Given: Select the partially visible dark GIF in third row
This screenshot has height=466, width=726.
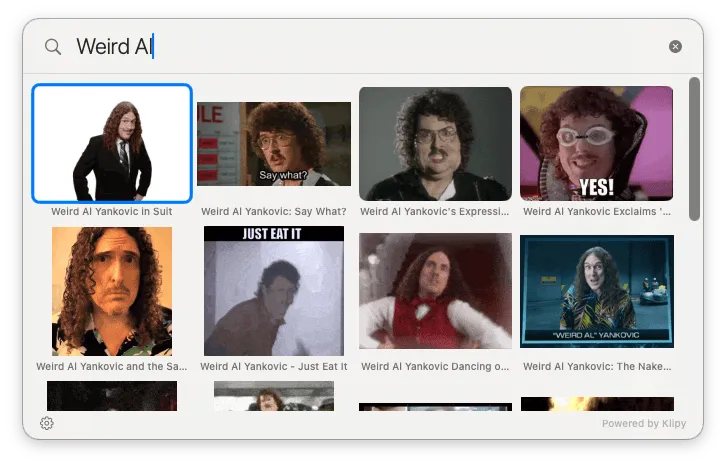Looking at the screenshot, I should point(112,396).
